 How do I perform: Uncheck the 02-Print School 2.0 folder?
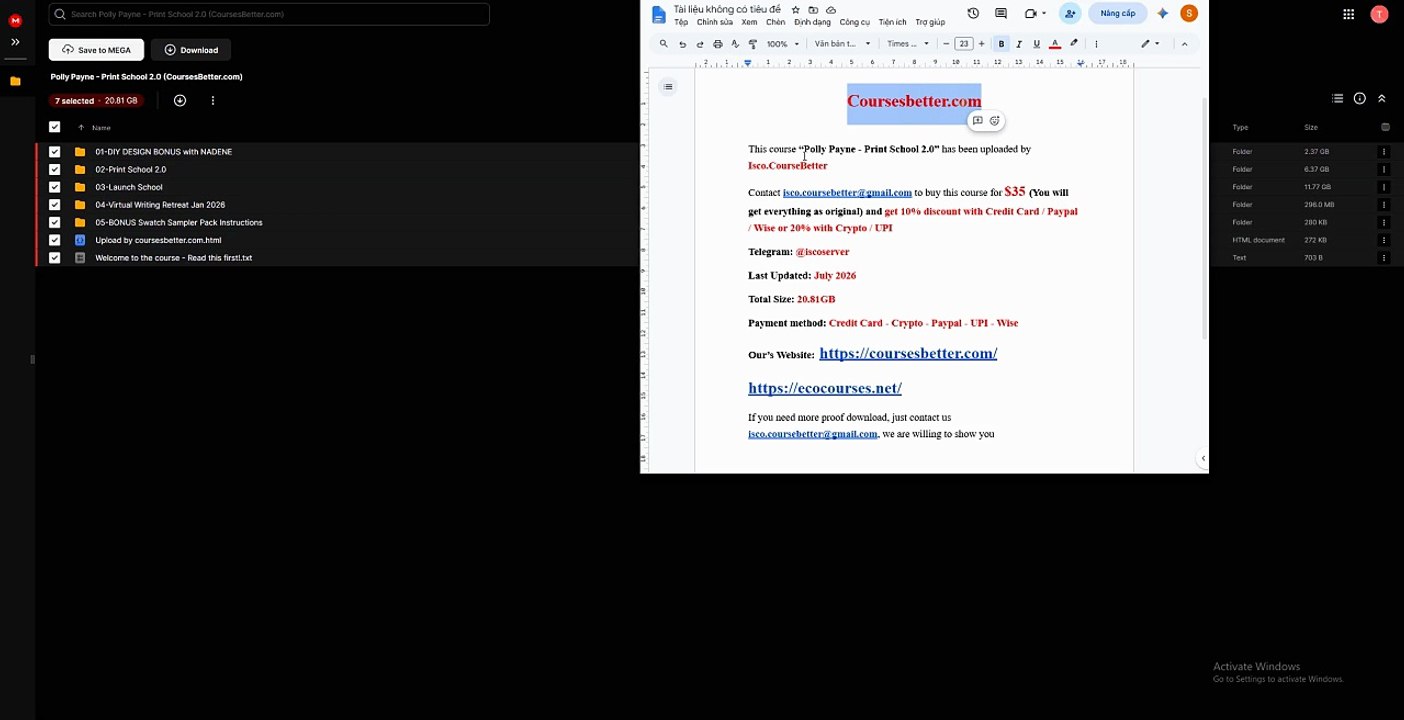coord(54,169)
